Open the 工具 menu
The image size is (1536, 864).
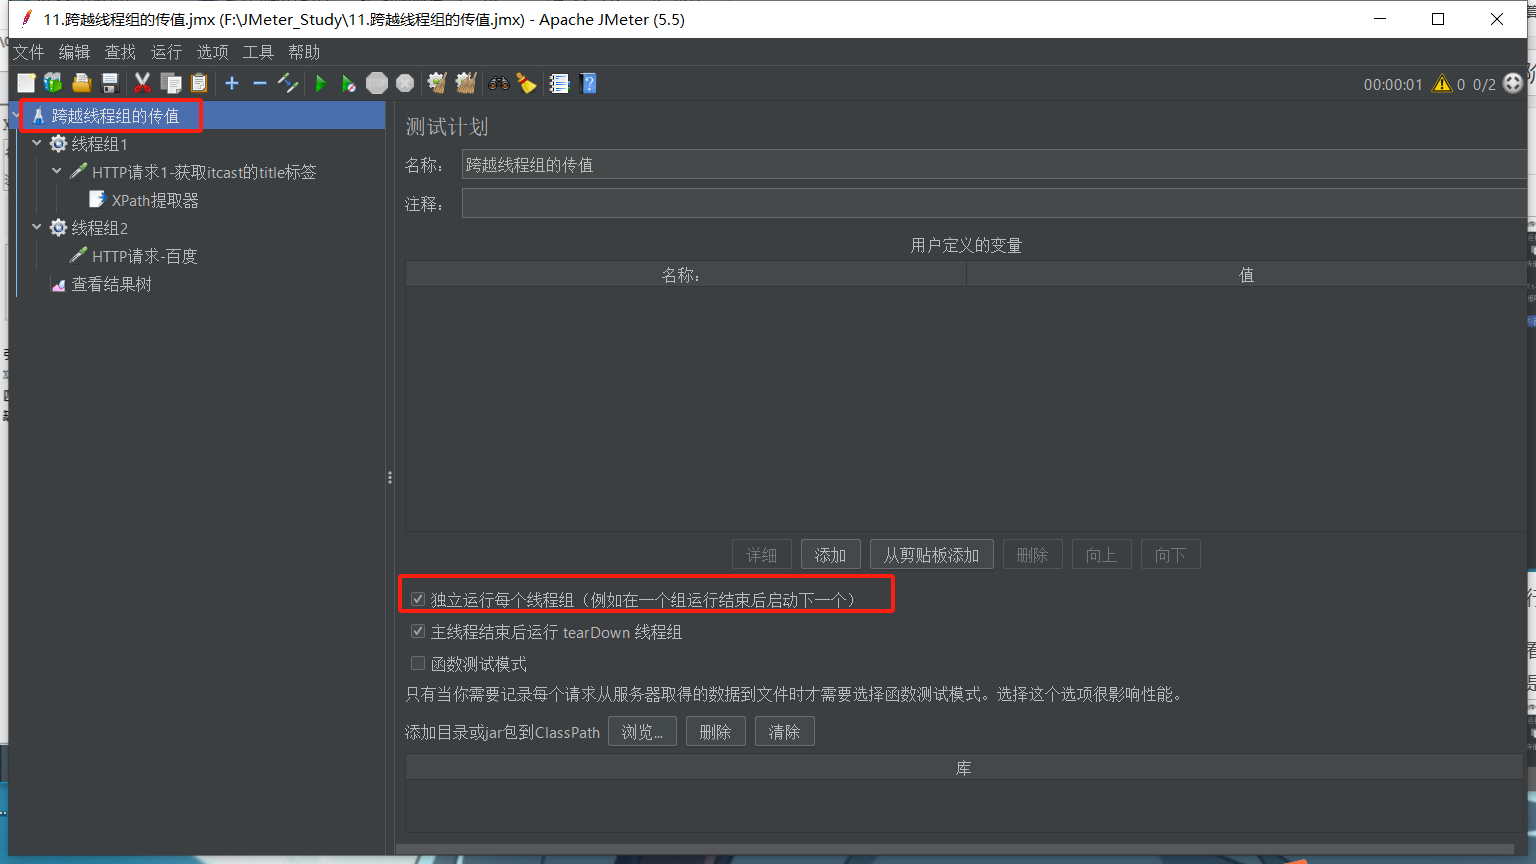pos(258,52)
